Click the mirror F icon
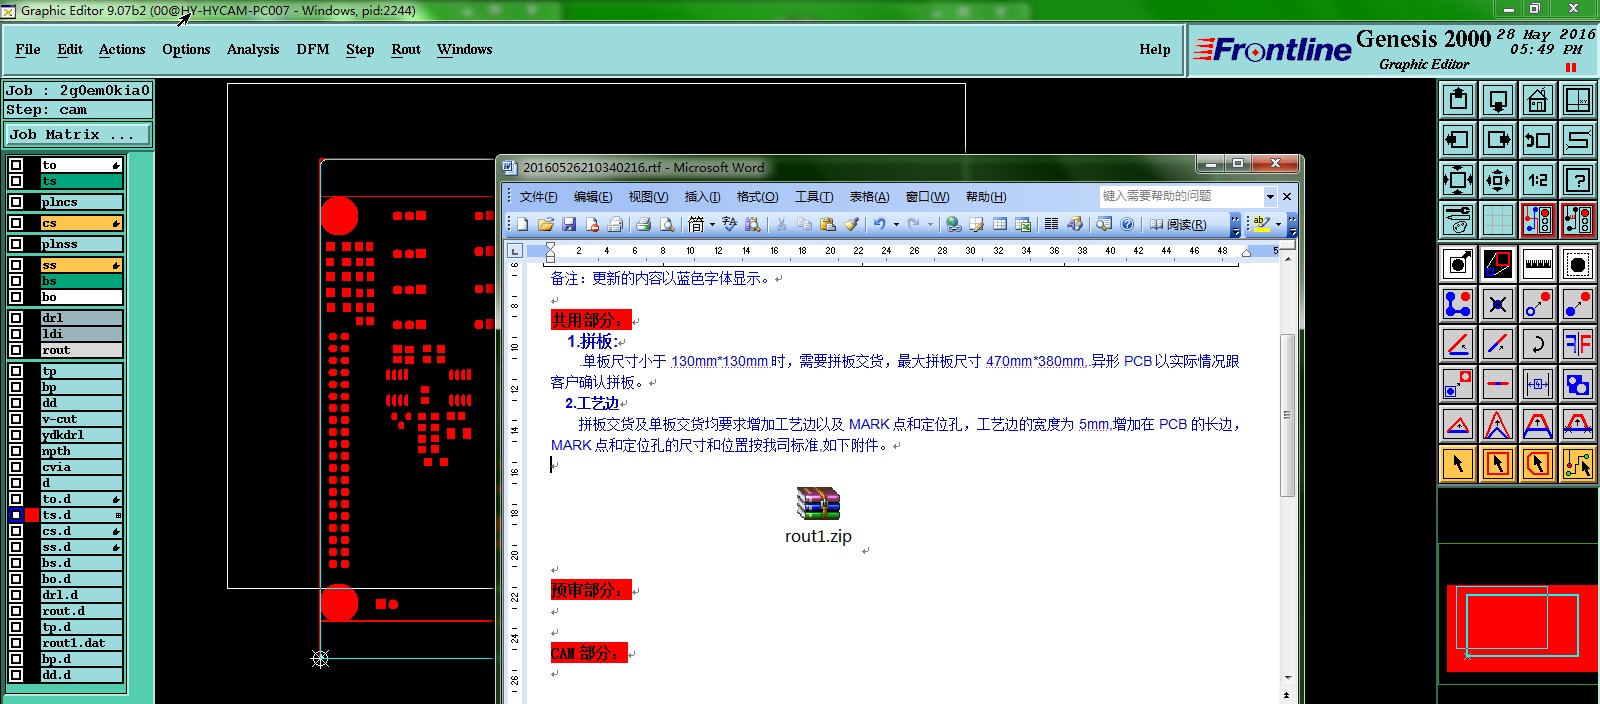 coord(1578,344)
